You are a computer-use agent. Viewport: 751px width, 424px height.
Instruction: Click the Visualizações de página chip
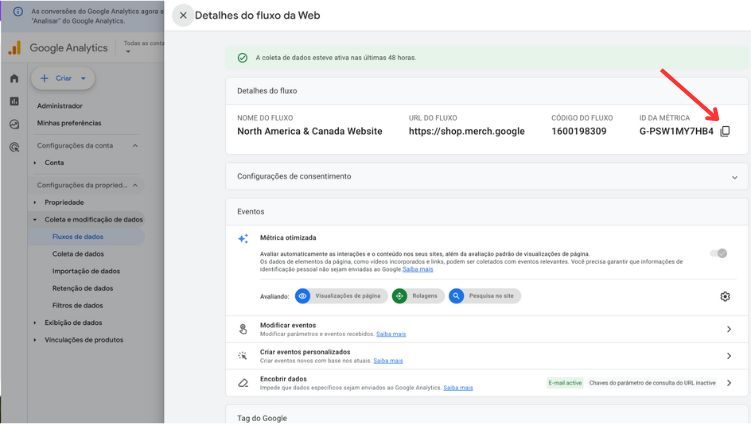pos(341,296)
